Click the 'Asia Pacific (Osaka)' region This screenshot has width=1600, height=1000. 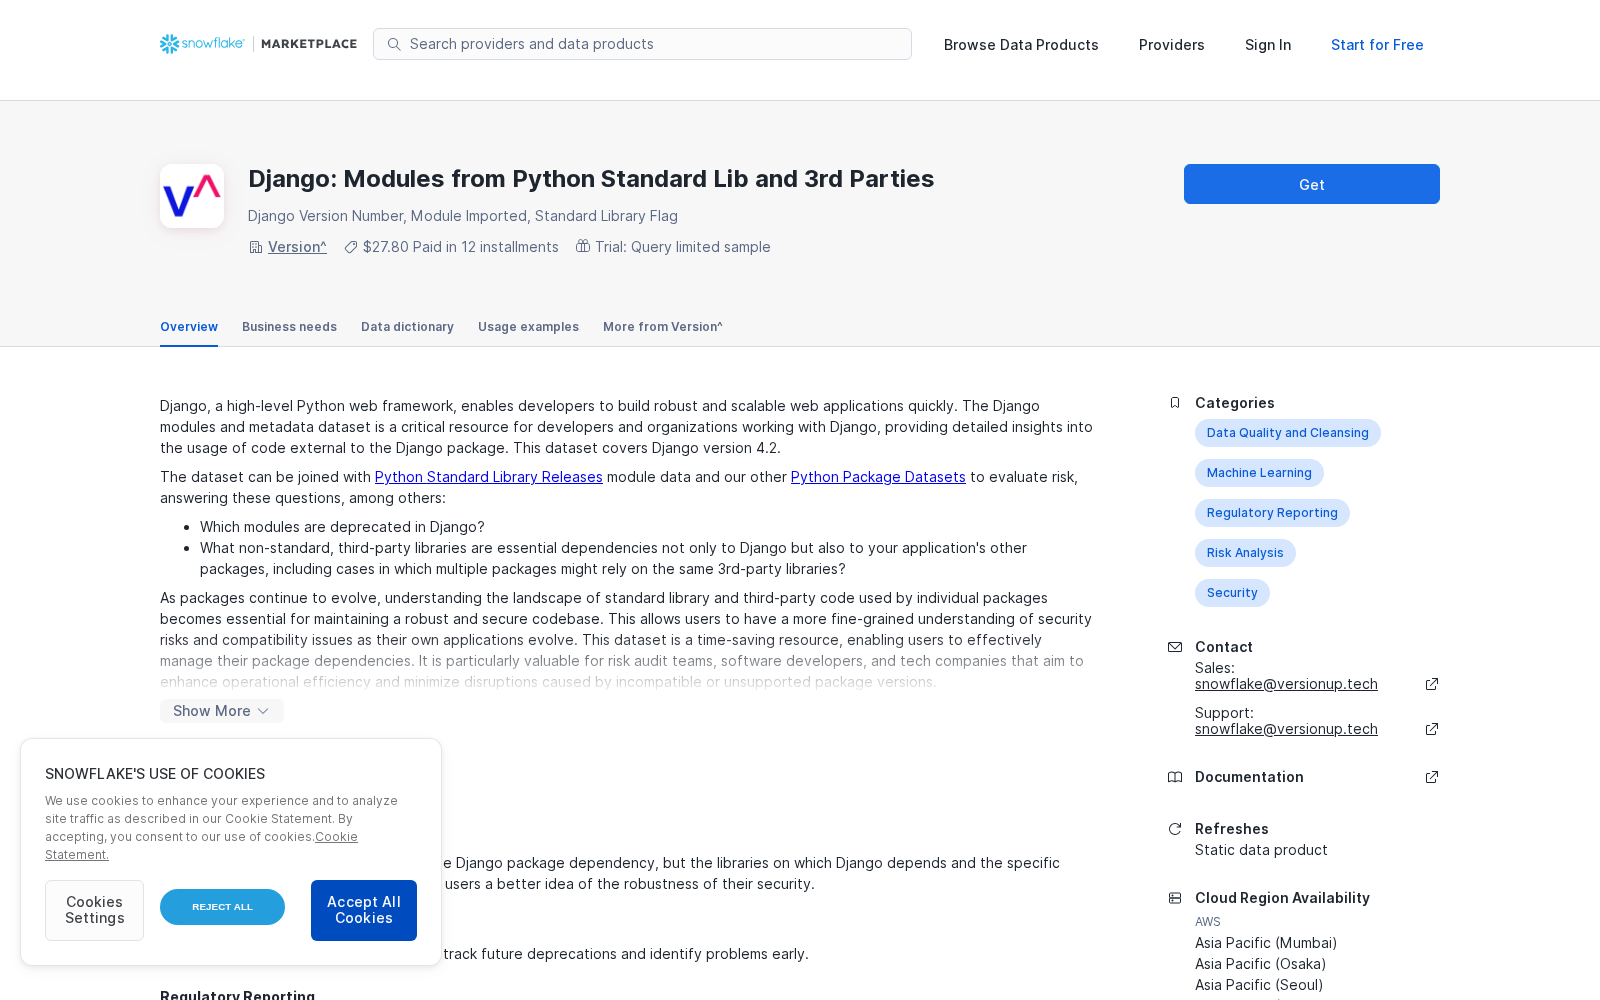coord(1260,964)
